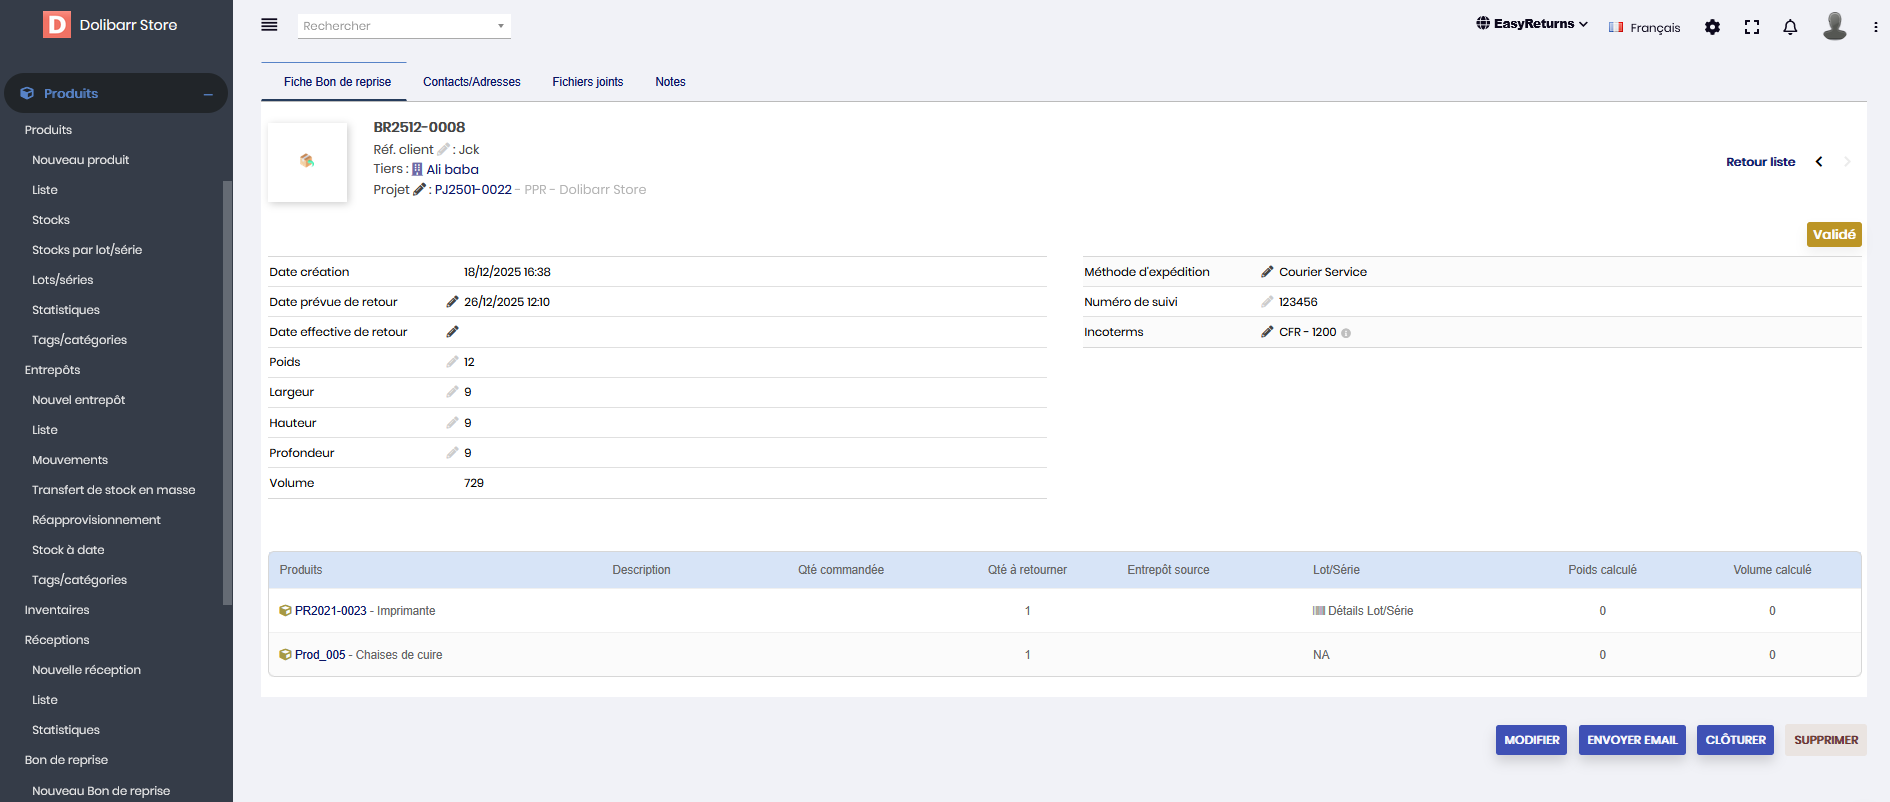
Task: Collapse the Produits sidebar section
Action: [x=208, y=94]
